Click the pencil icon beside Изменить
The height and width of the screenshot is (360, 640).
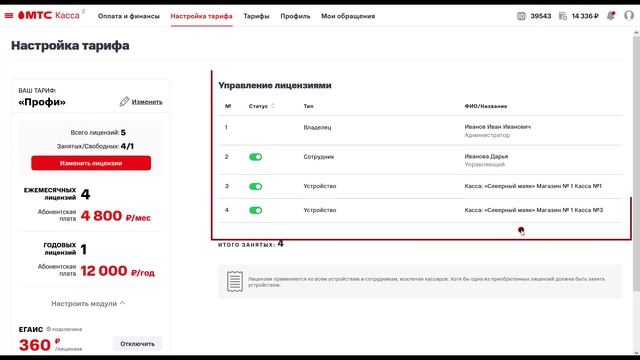pyautogui.click(x=124, y=101)
